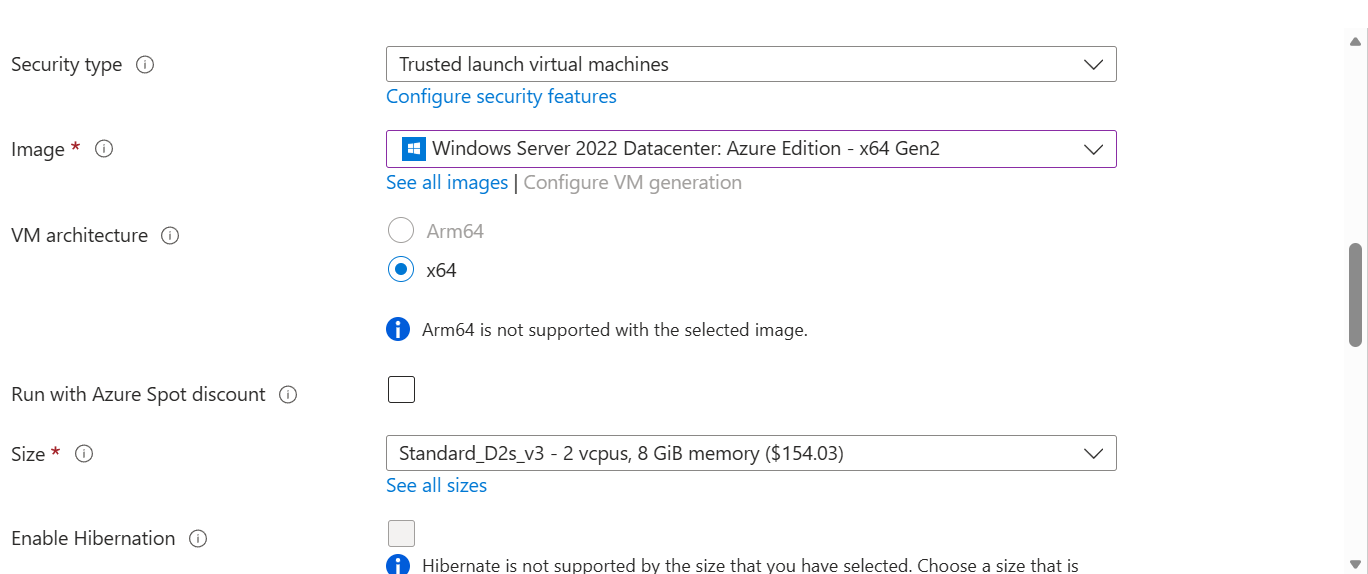Click info icon next to Size label

(85, 454)
